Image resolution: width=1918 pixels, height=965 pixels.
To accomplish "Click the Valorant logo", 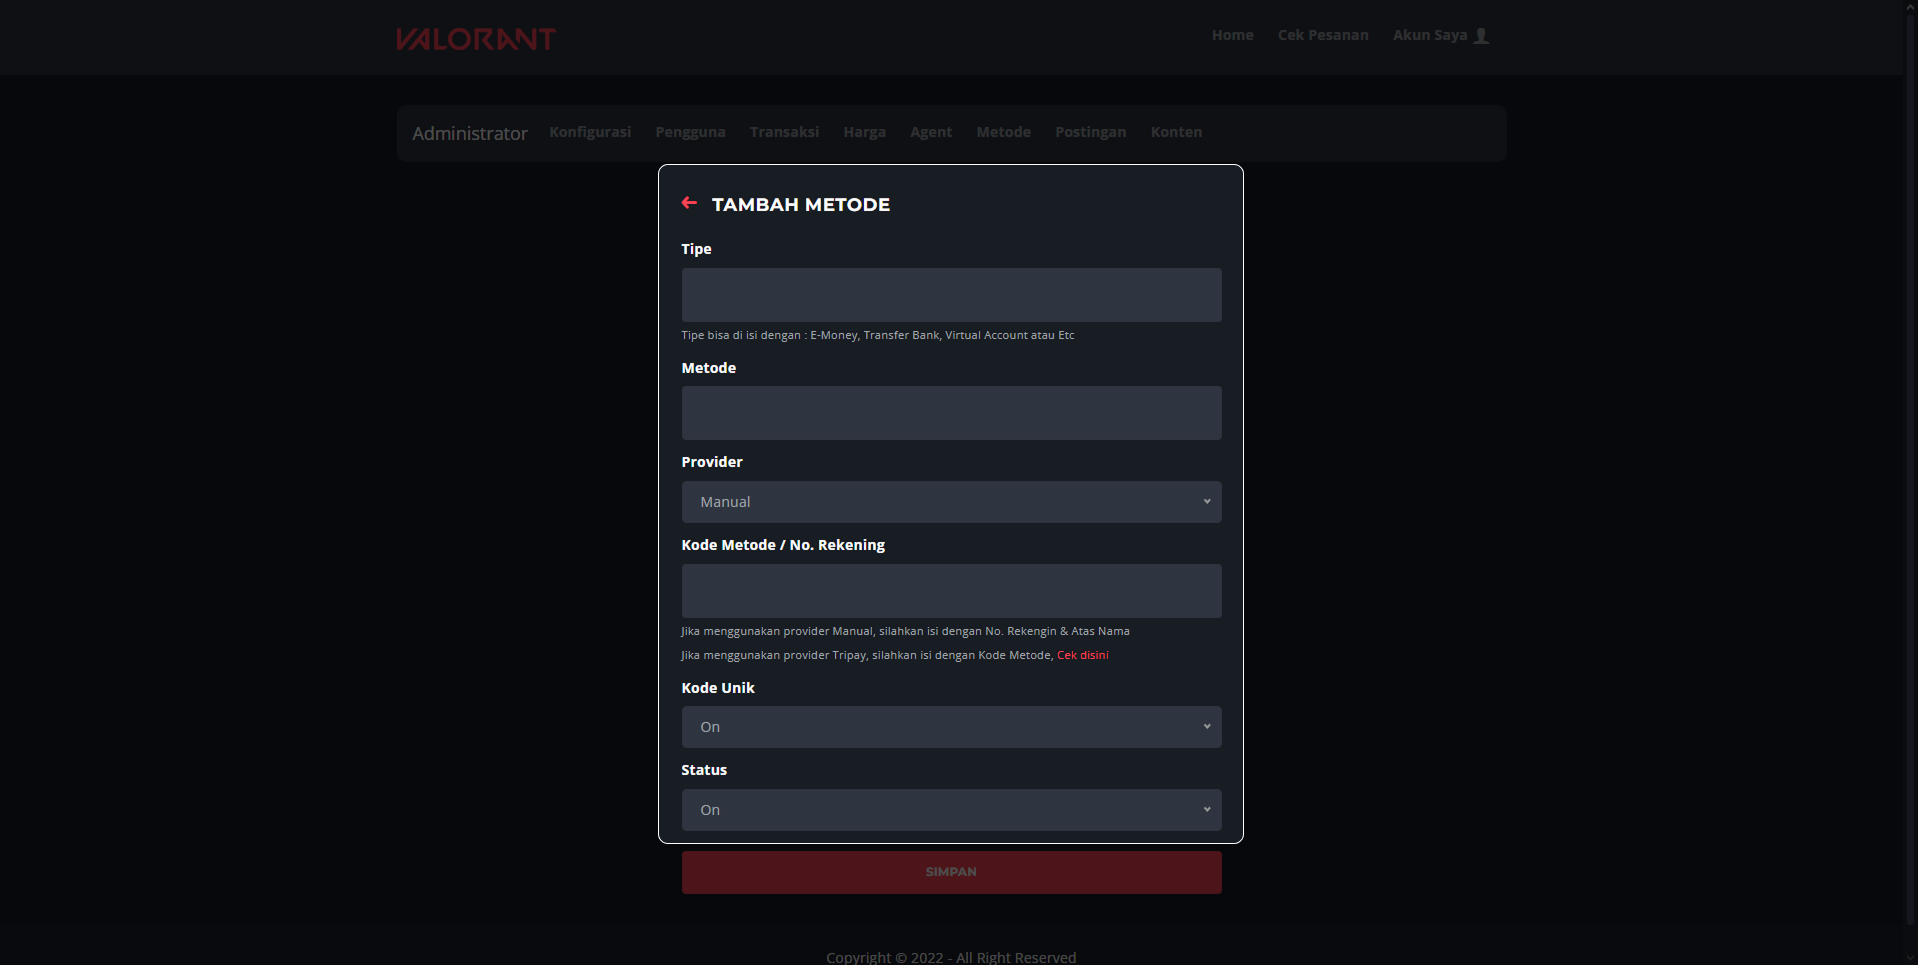I will (x=476, y=39).
